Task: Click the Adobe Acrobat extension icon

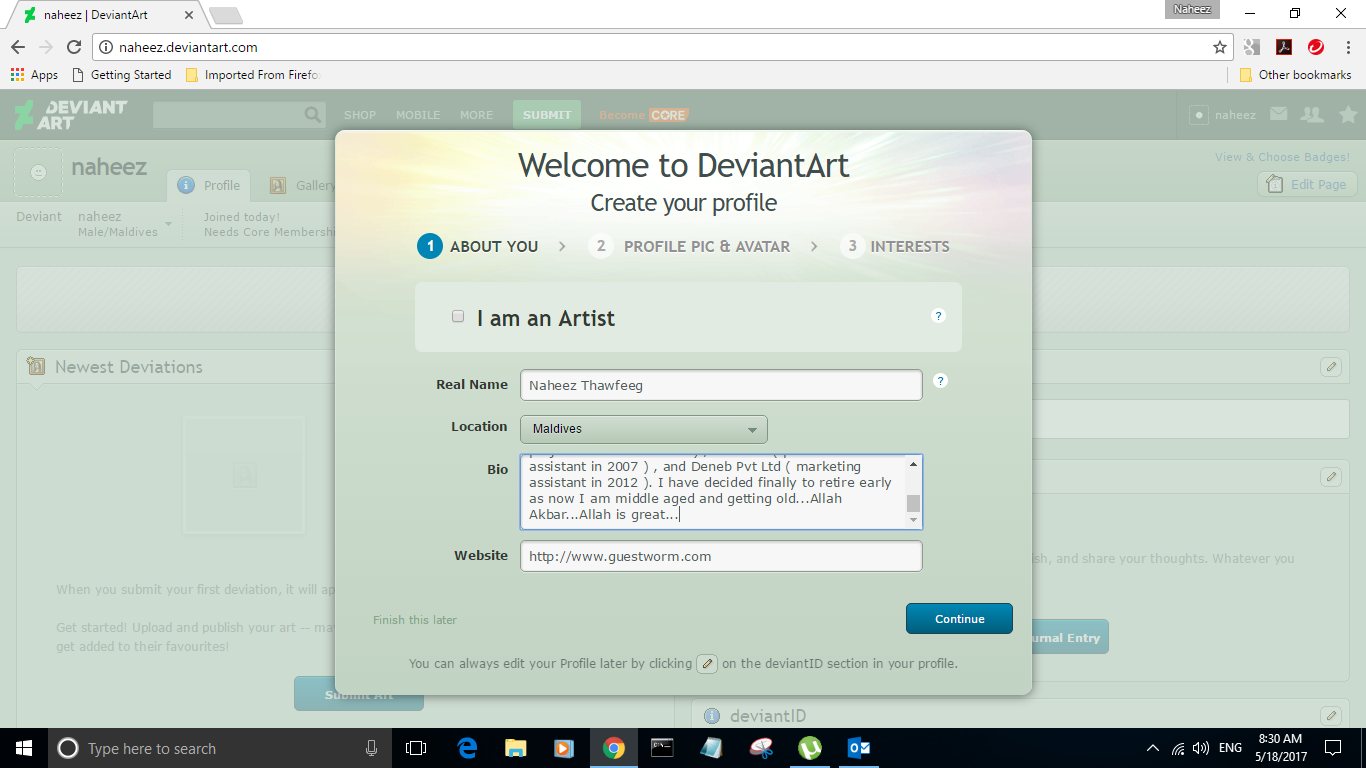Action: coord(1284,47)
